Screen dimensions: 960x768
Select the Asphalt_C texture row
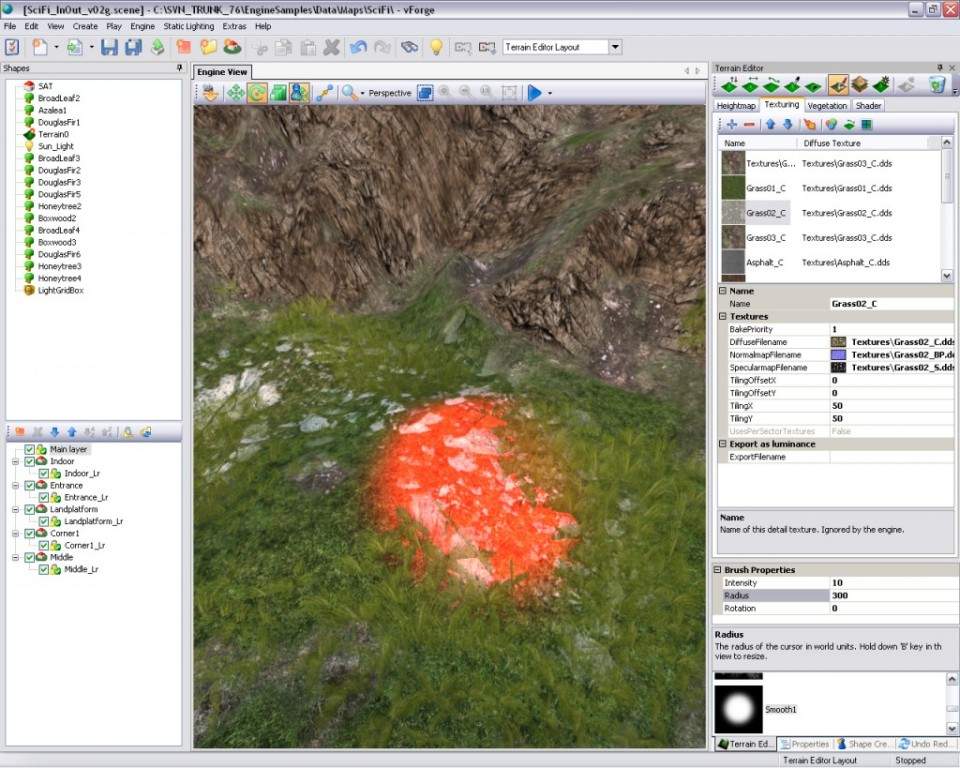830,263
